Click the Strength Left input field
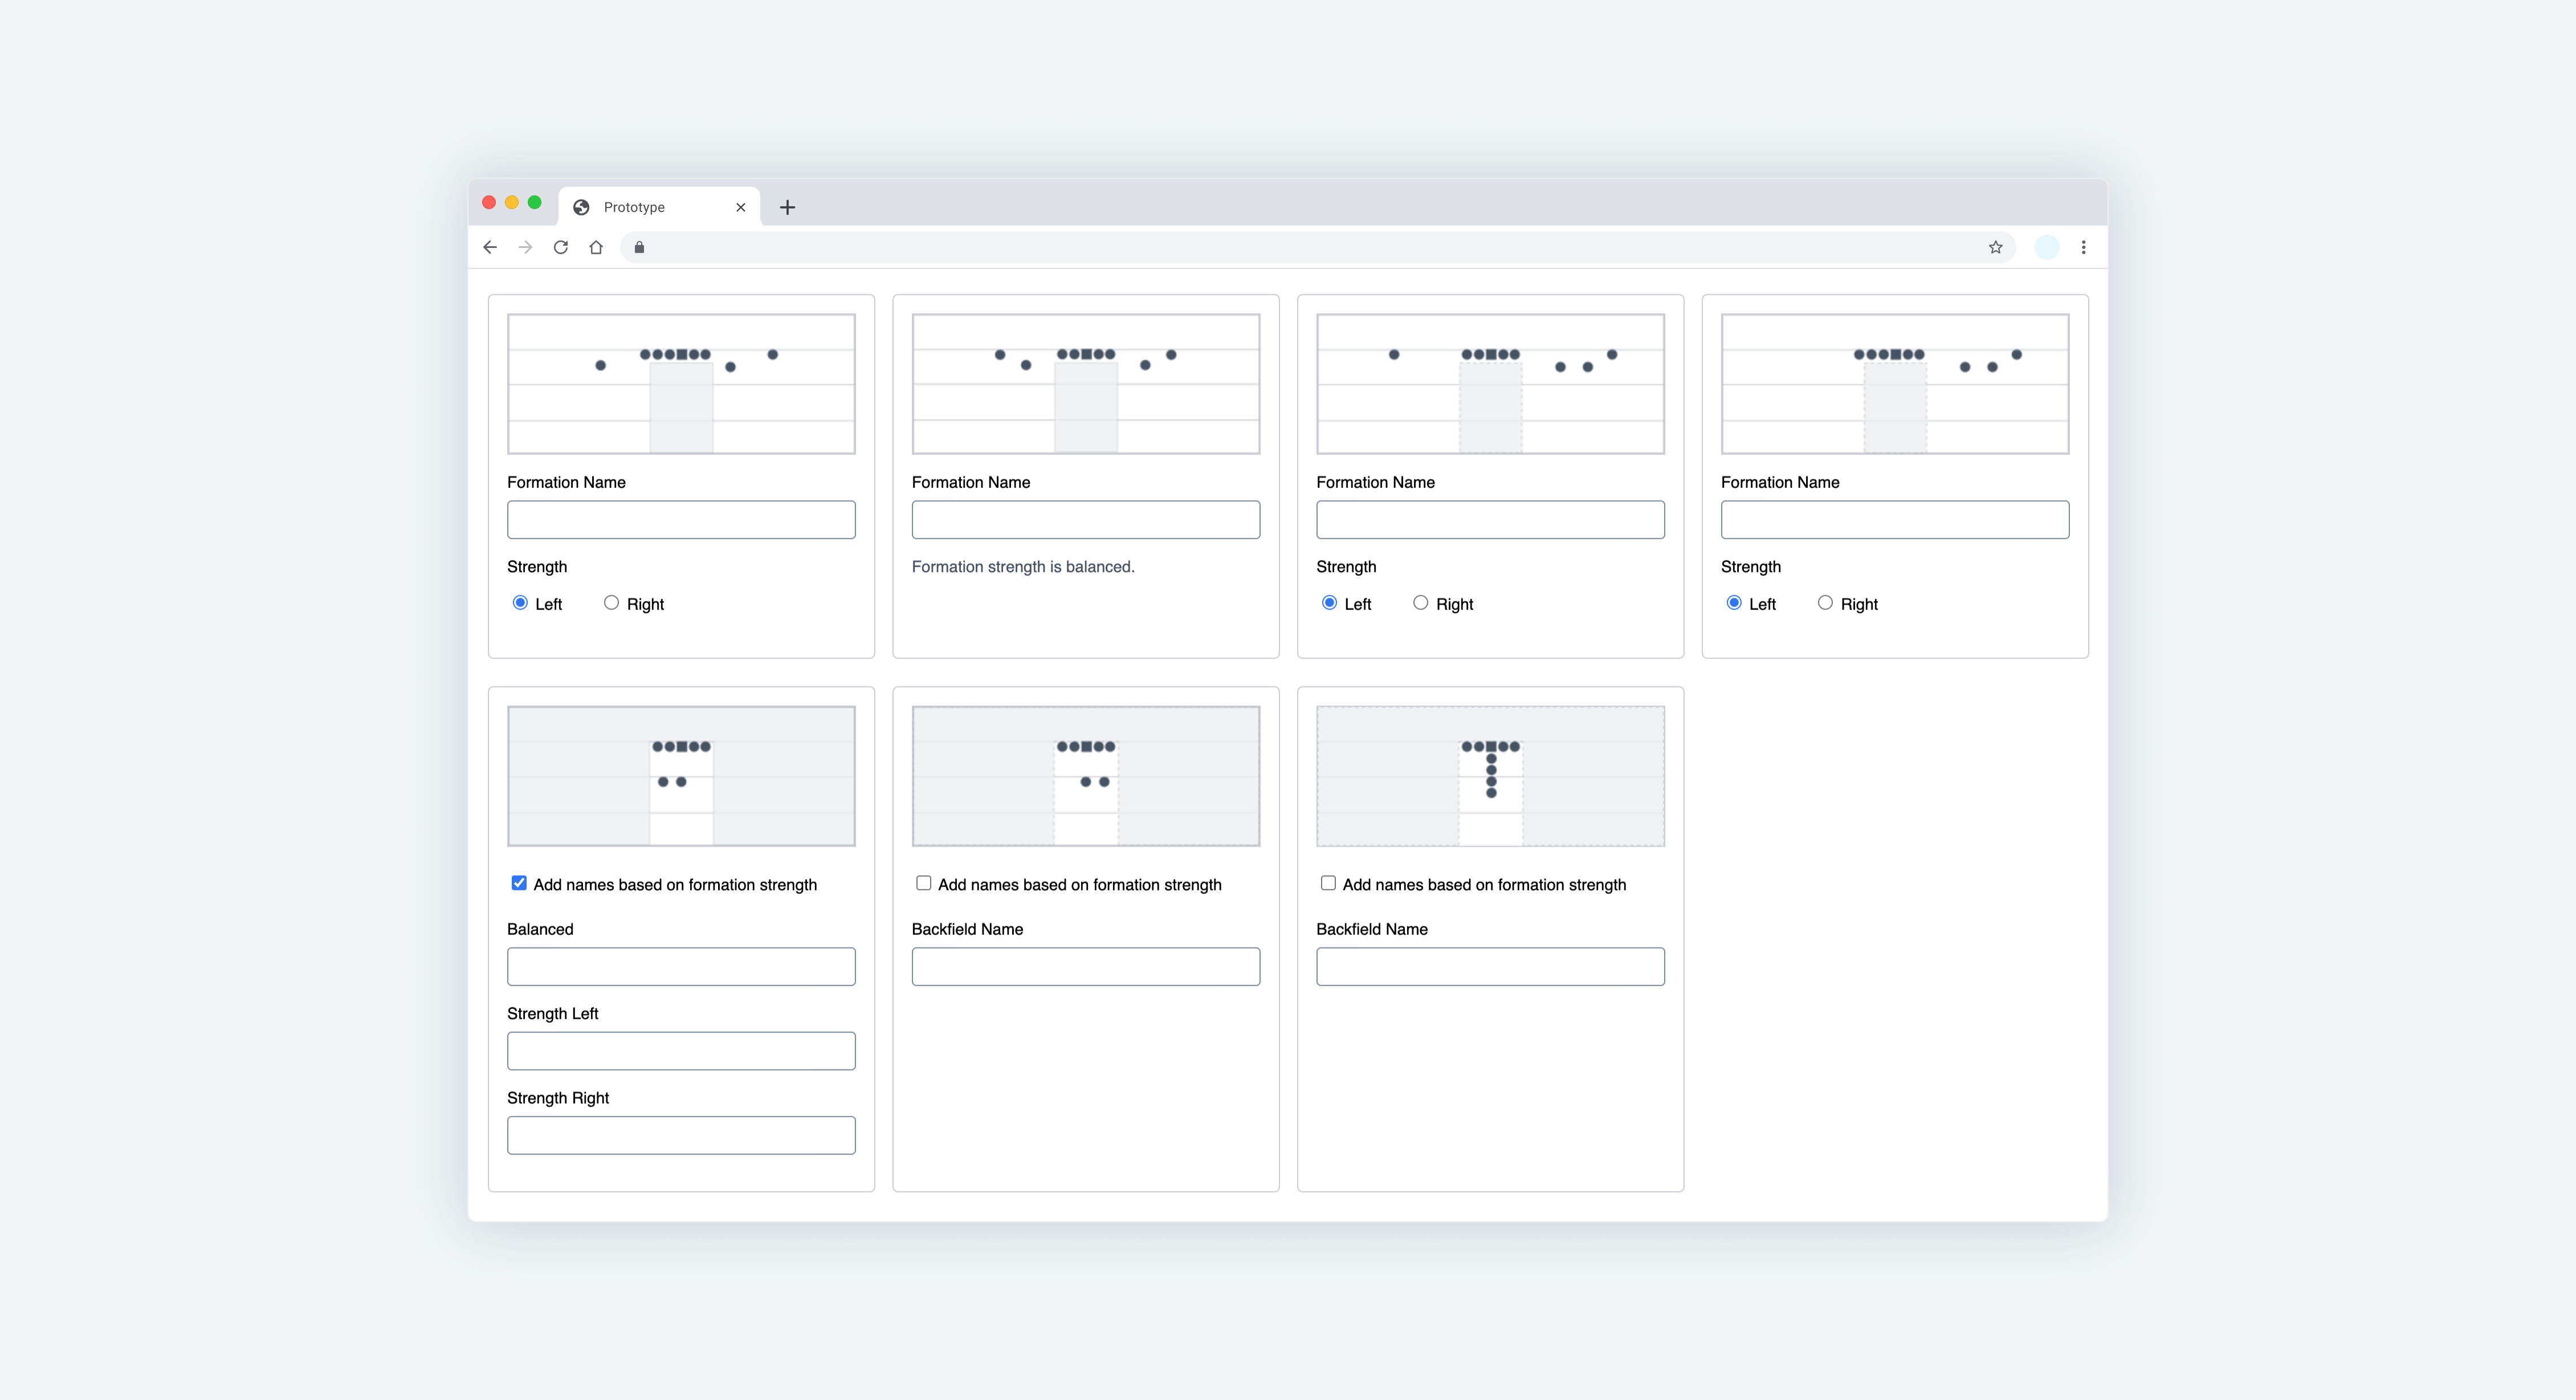This screenshot has width=2576, height=1400. 681,1051
